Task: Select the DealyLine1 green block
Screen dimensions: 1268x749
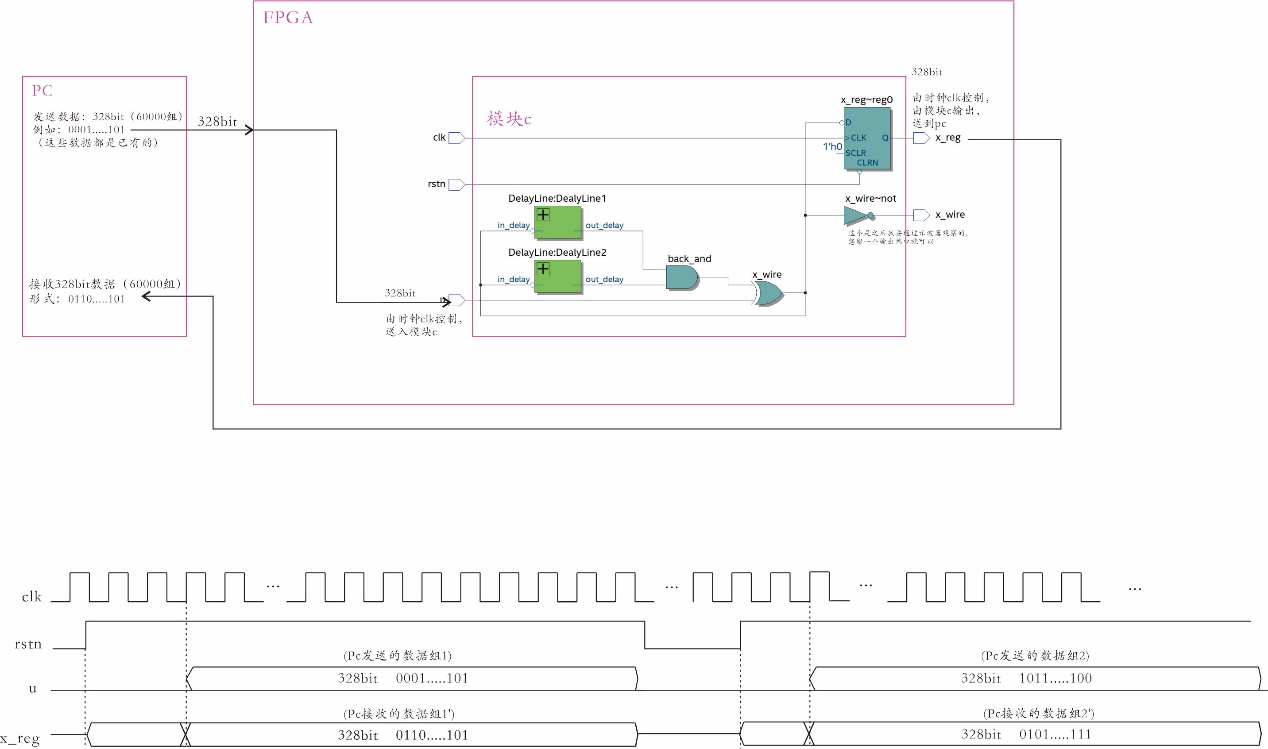Action: [x=558, y=222]
